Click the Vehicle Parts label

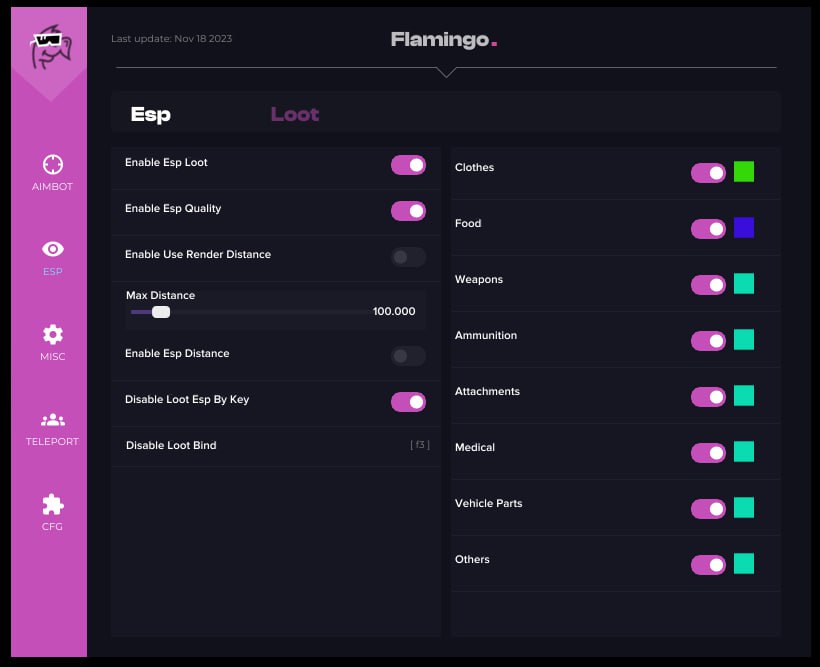[x=488, y=503]
